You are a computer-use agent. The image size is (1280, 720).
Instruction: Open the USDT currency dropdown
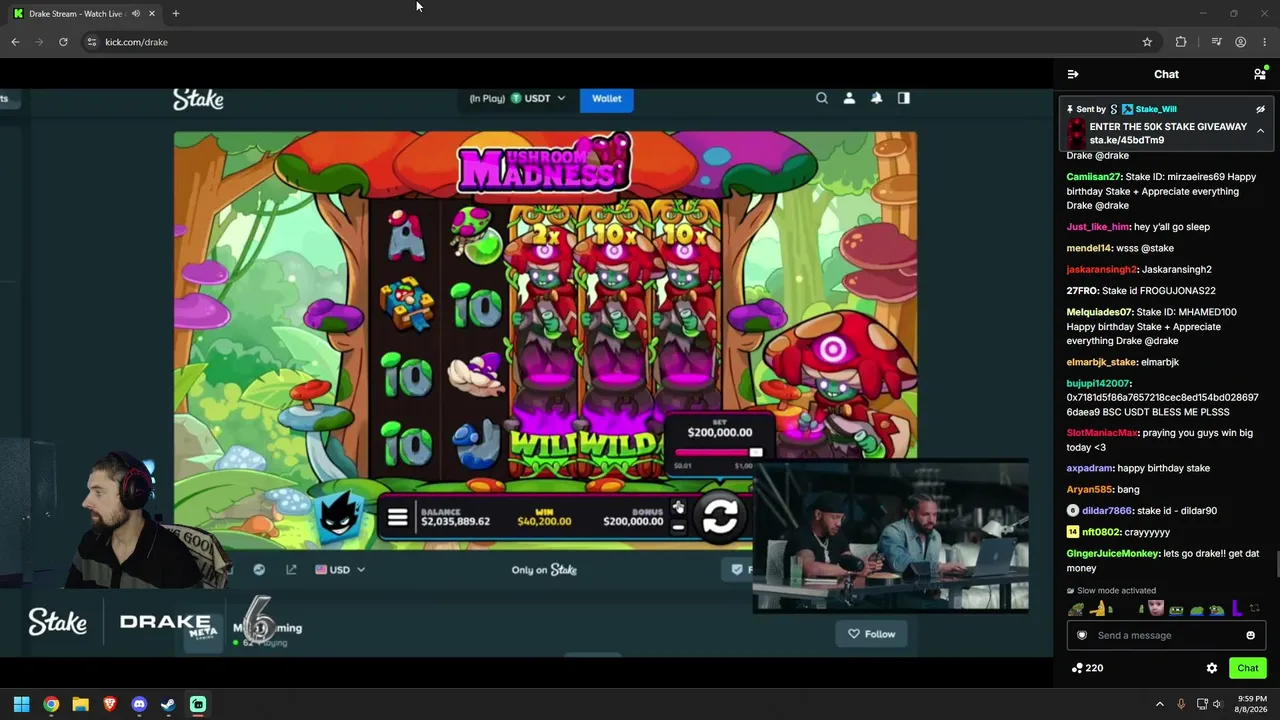coord(538,98)
